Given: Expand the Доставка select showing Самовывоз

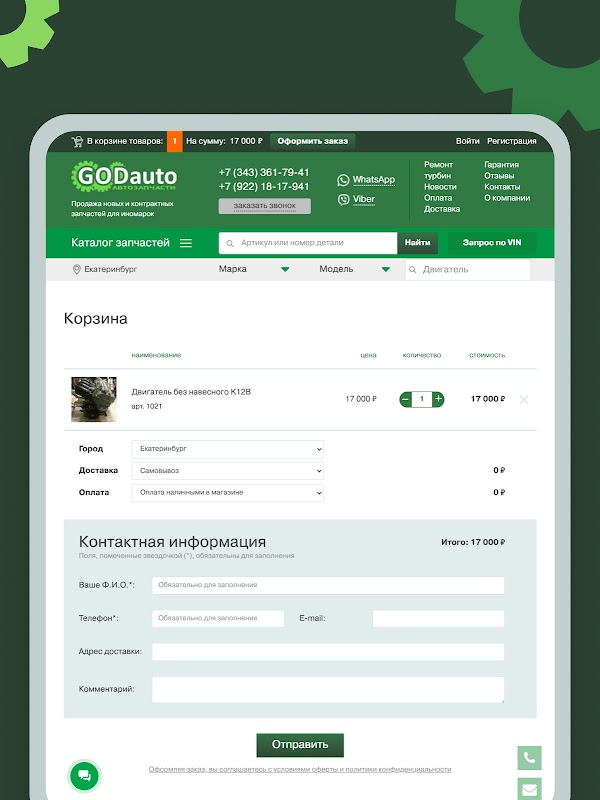Looking at the screenshot, I should (228, 471).
